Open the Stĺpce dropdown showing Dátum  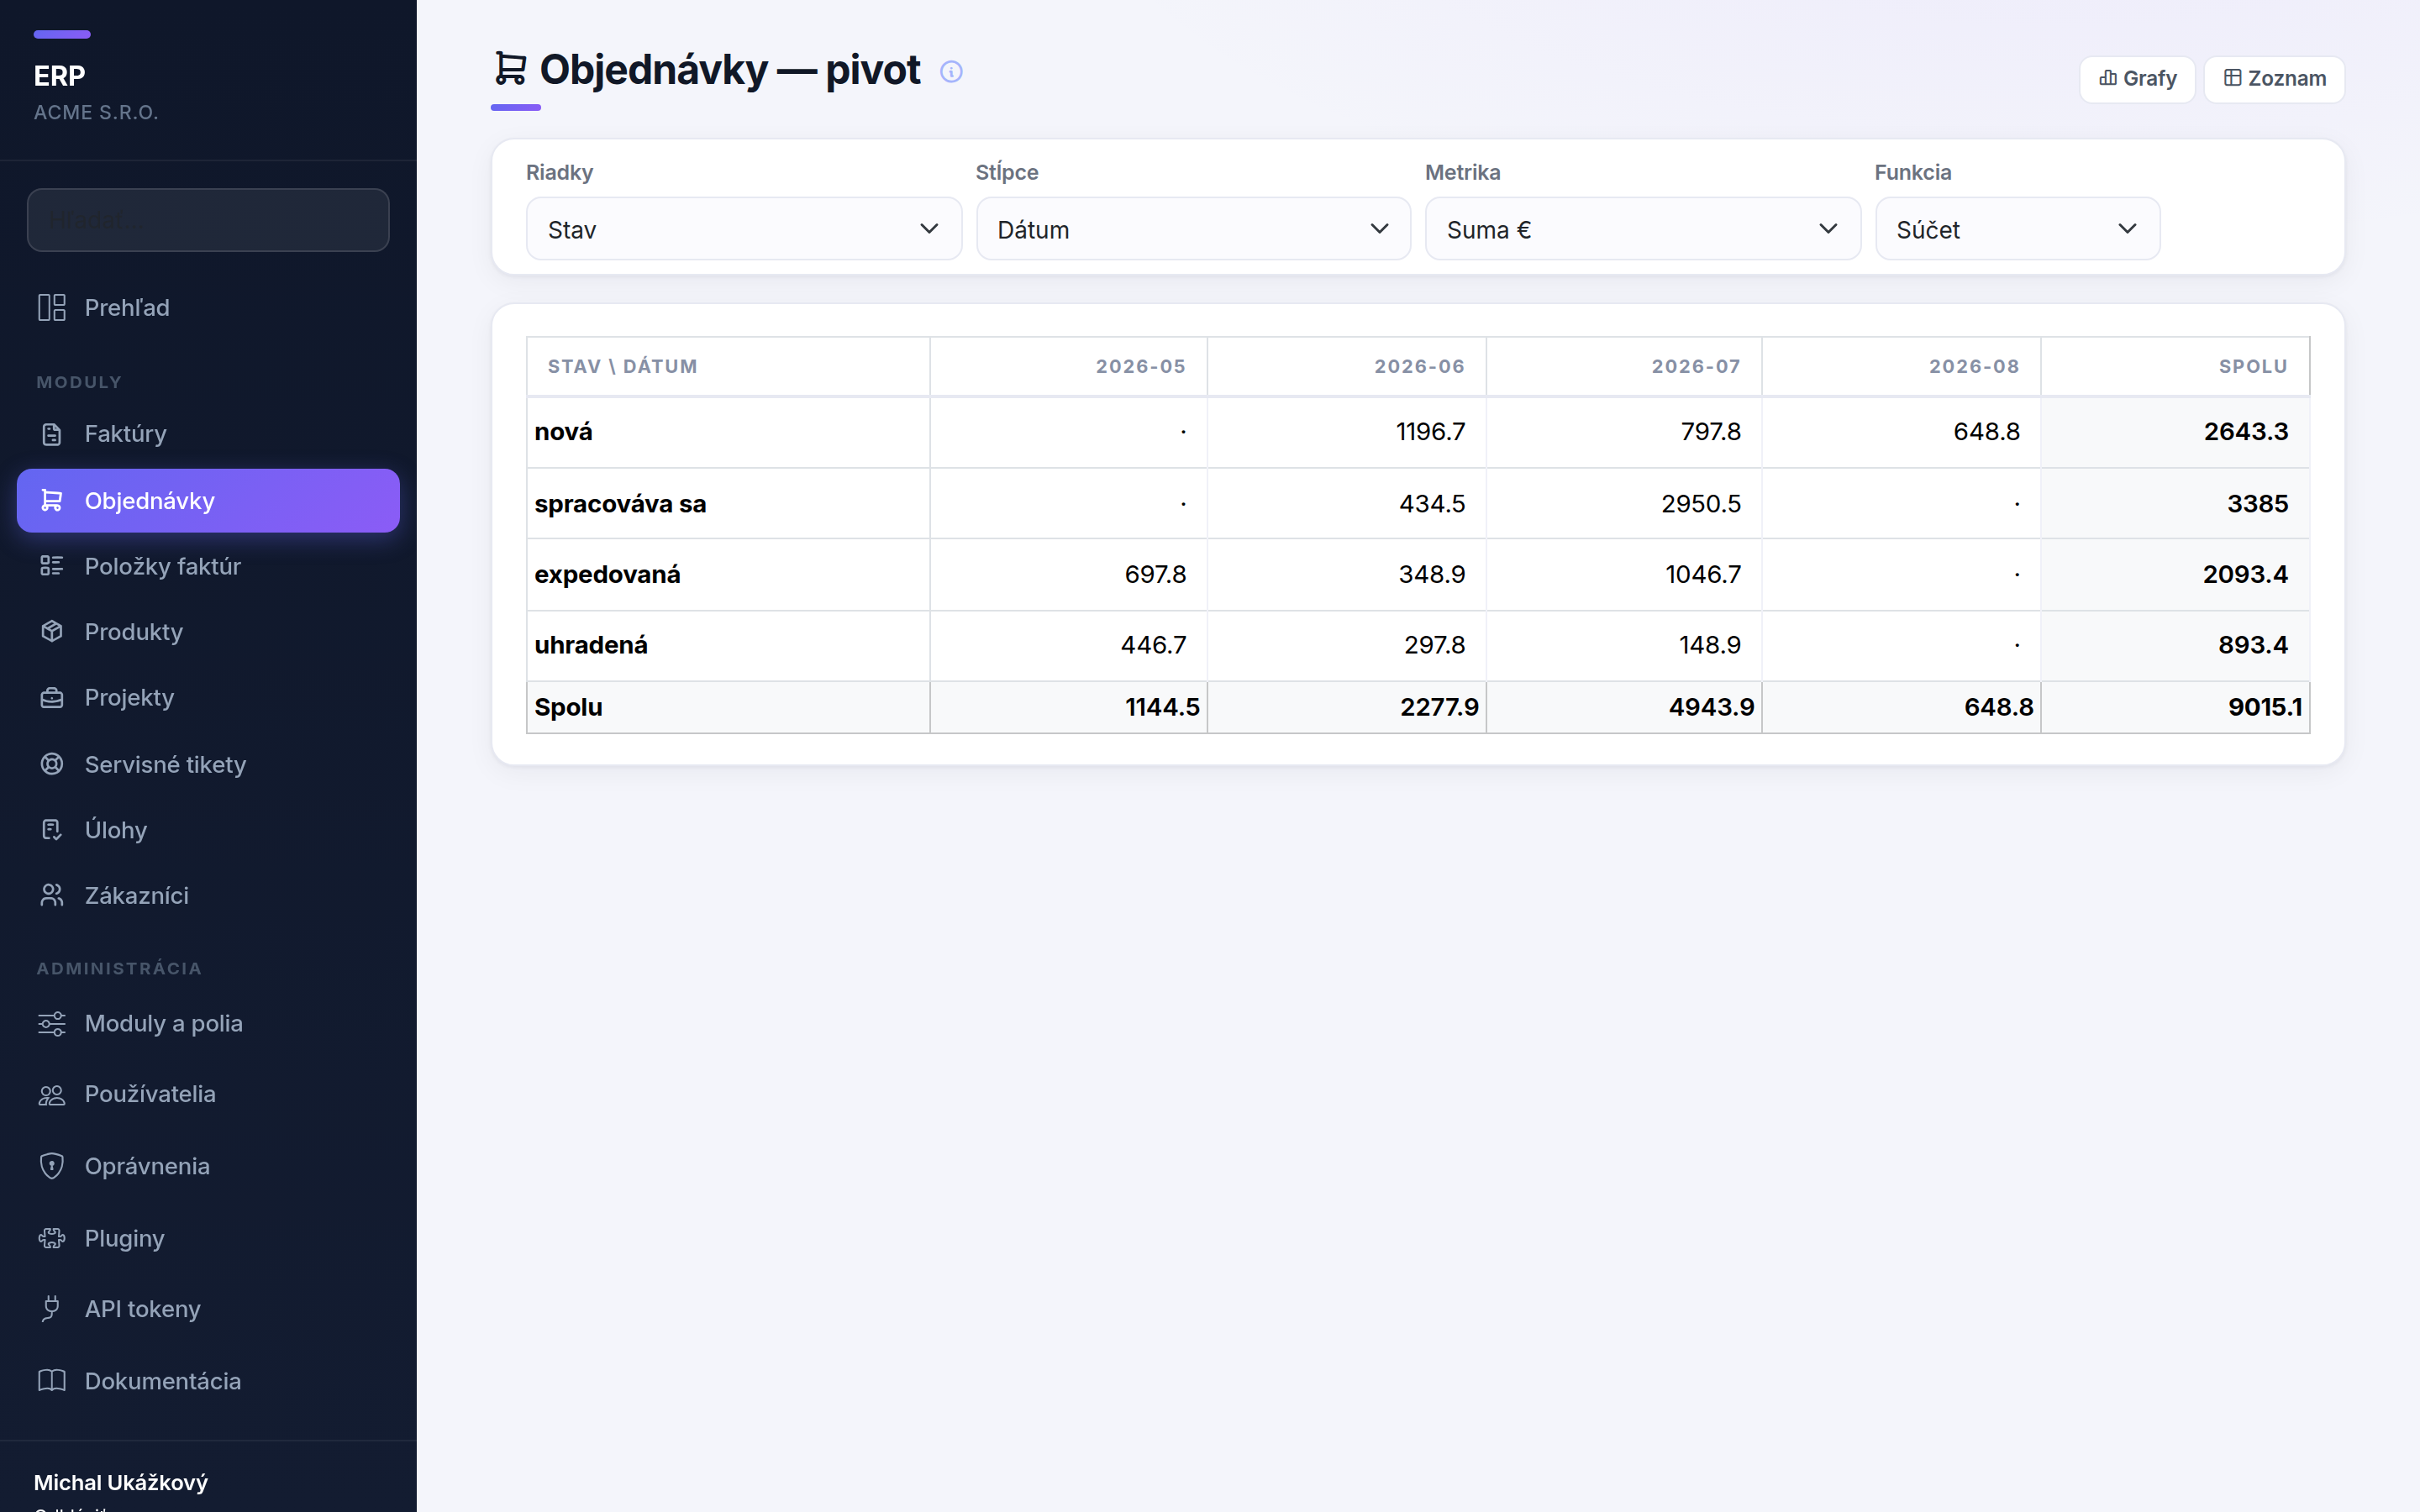coord(1193,229)
